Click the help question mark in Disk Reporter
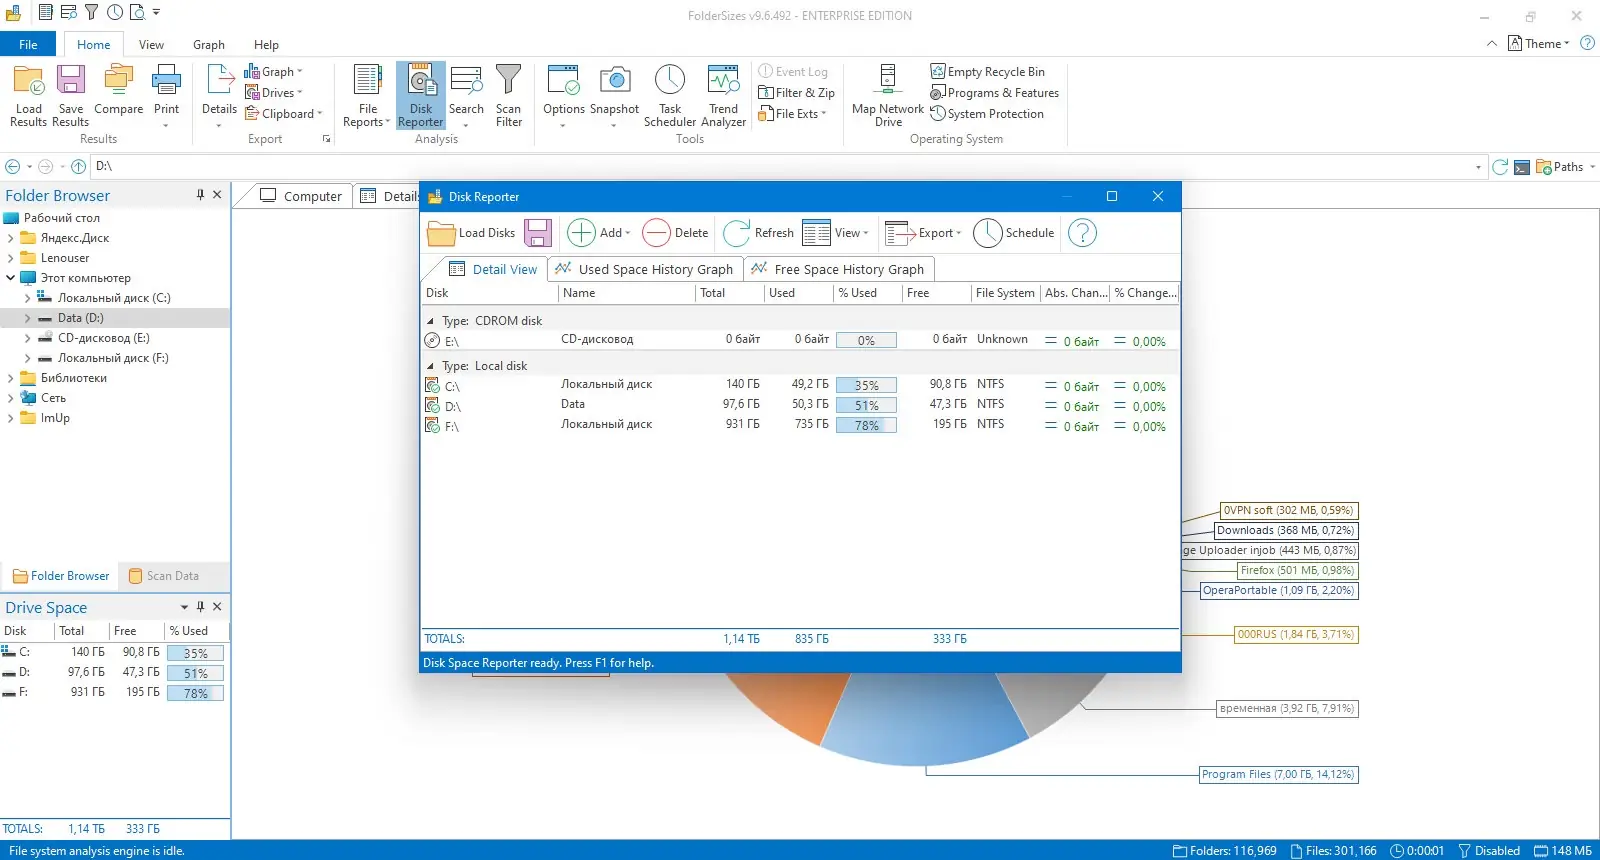The width and height of the screenshot is (1600, 860). coord(1082,233)
